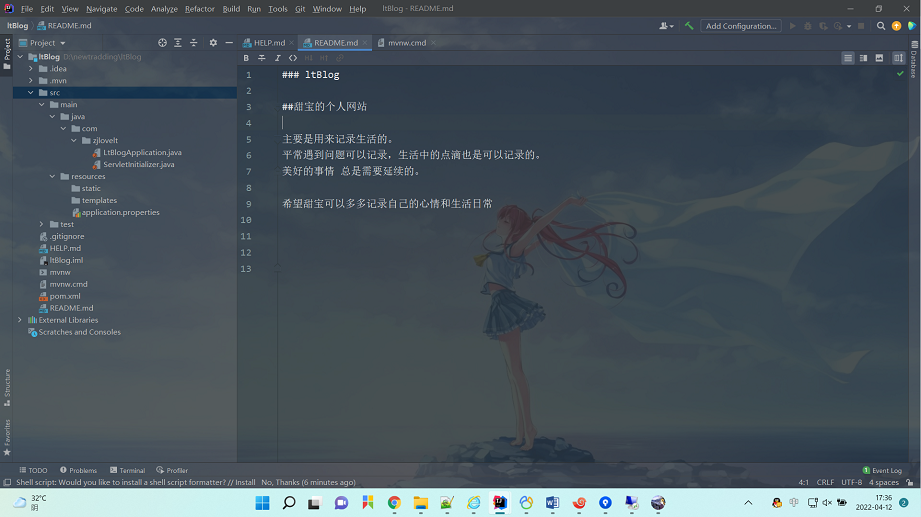Open Database side panel
Image resolution: width=921 pixels, height=517 pixels.
point(914,60)
